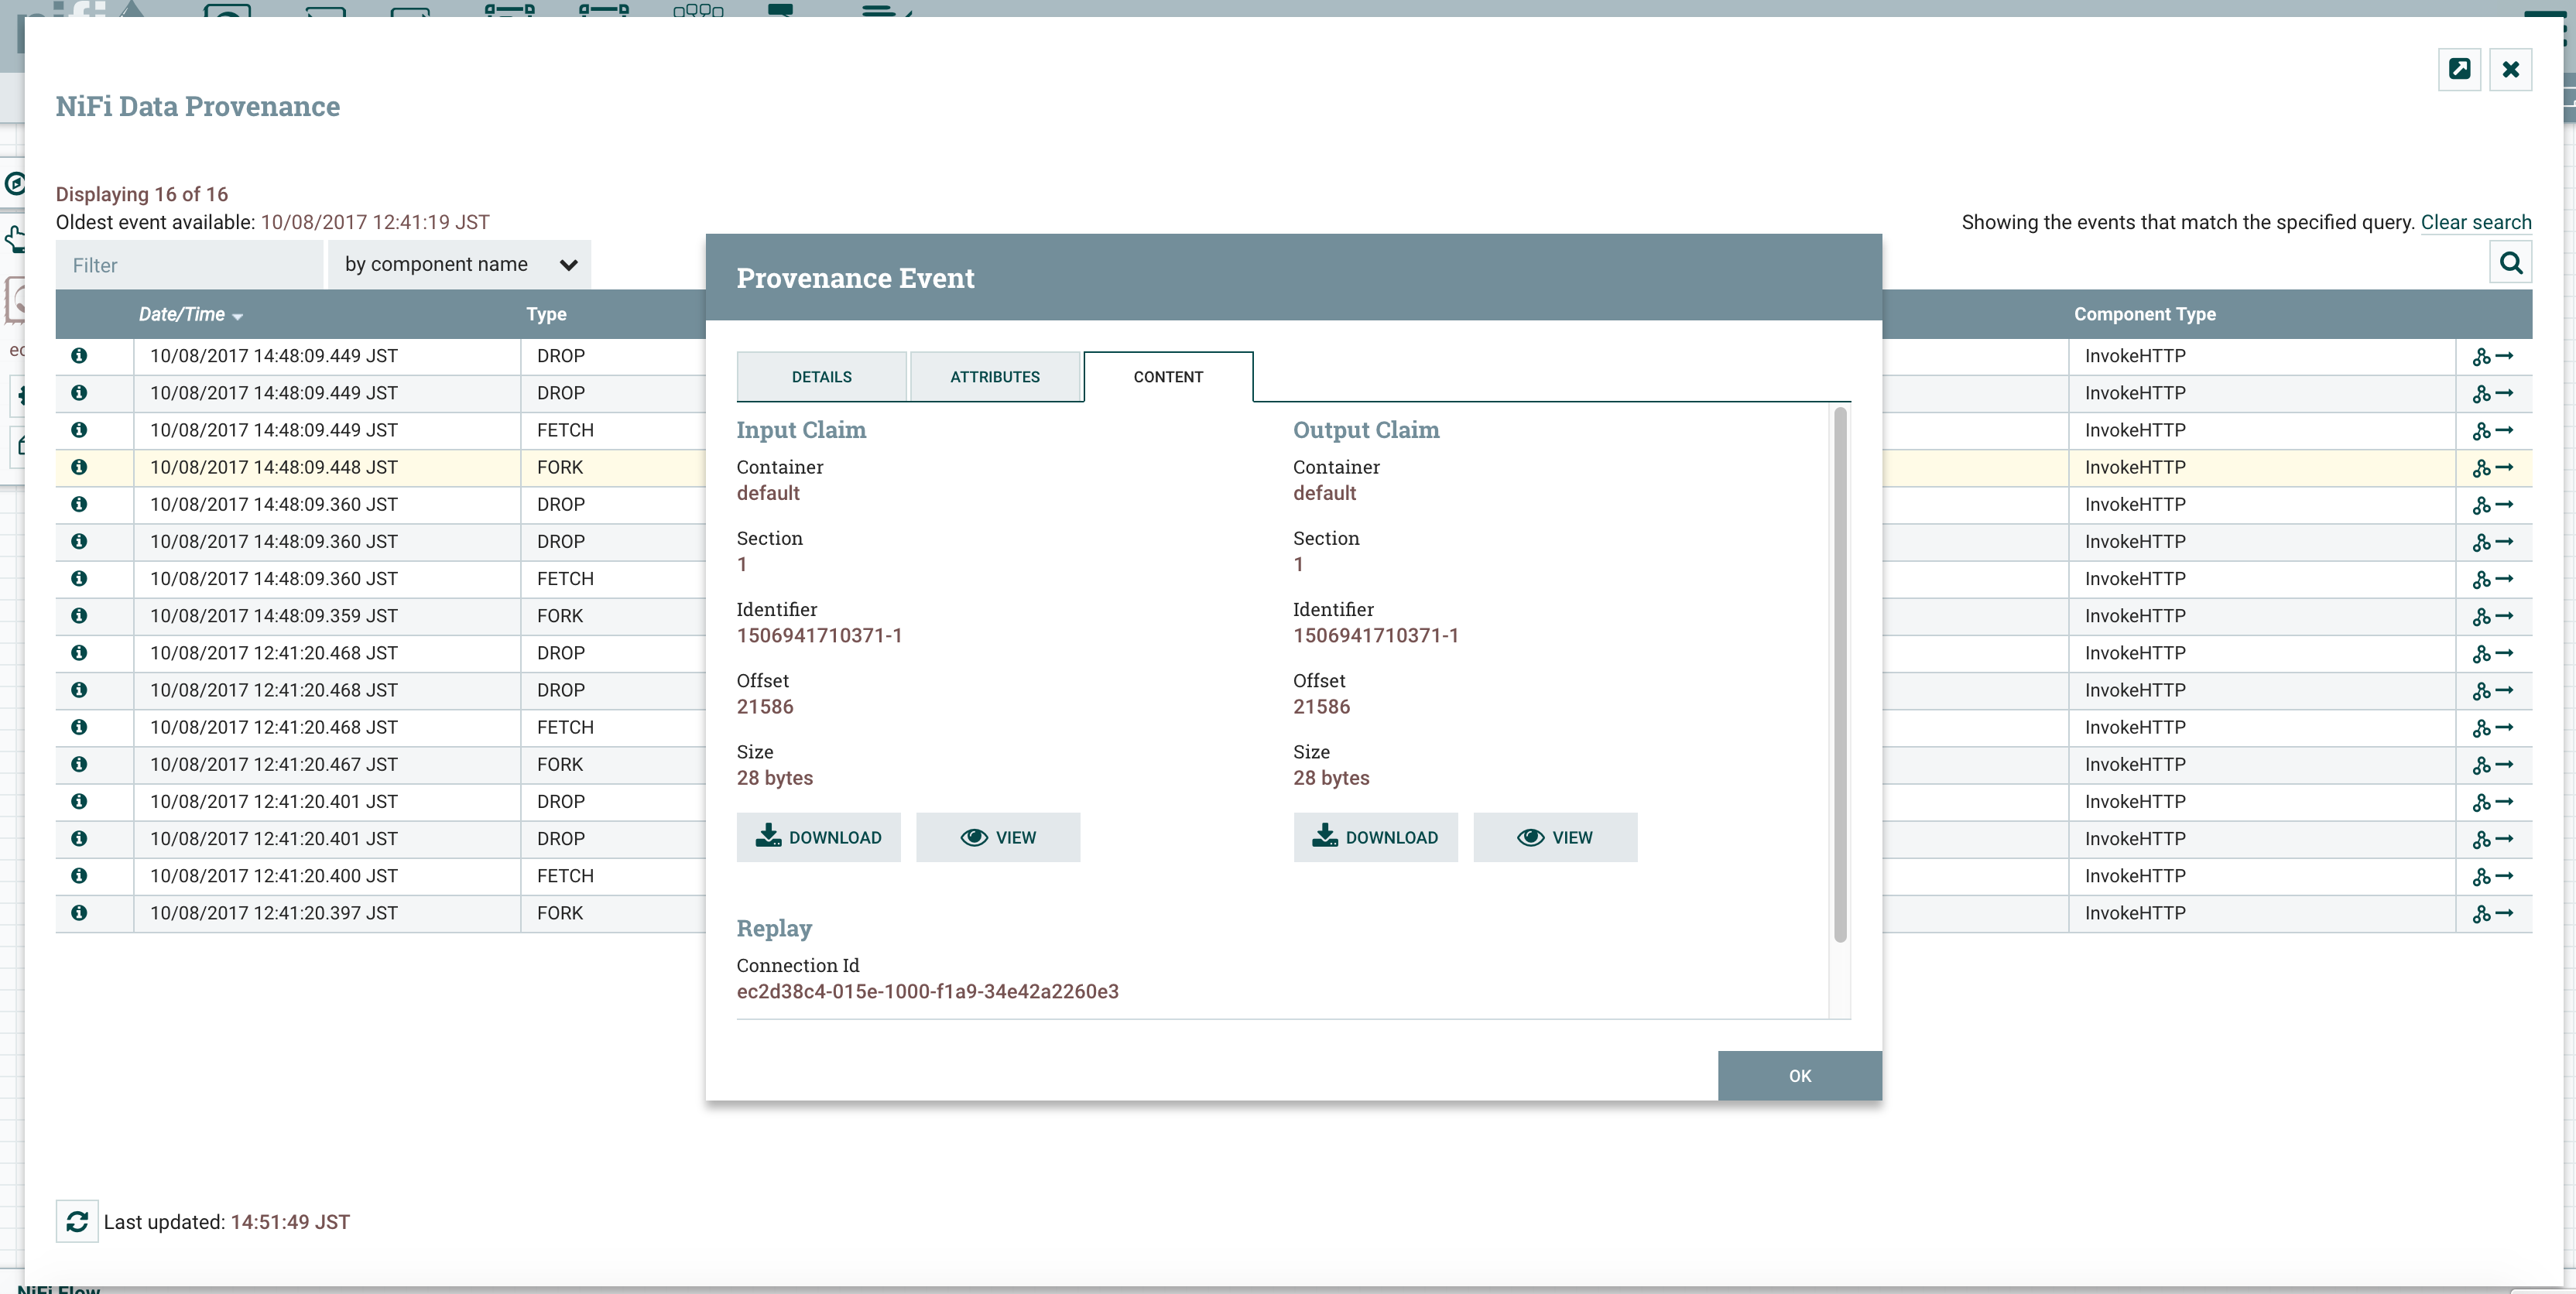Click the Clear search link
2576x1294 pixels.
(x=2475, y=222)
